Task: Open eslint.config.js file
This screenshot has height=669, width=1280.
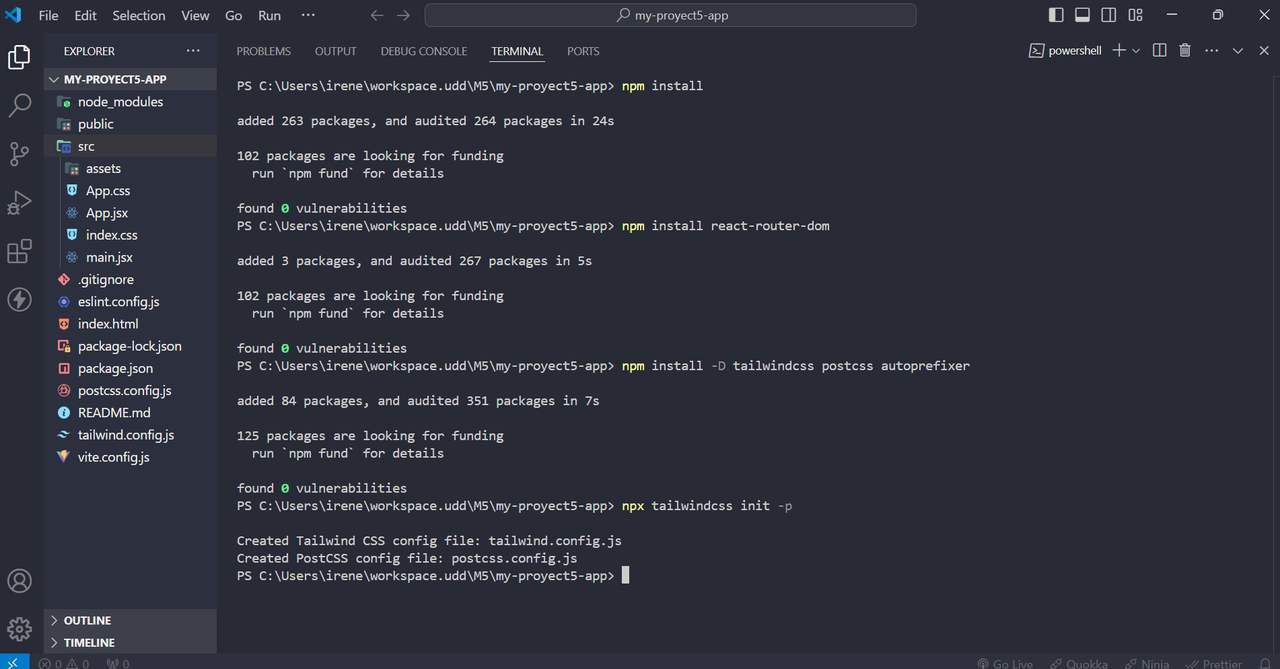Action: pyautogui.click(x=130, y=301)
